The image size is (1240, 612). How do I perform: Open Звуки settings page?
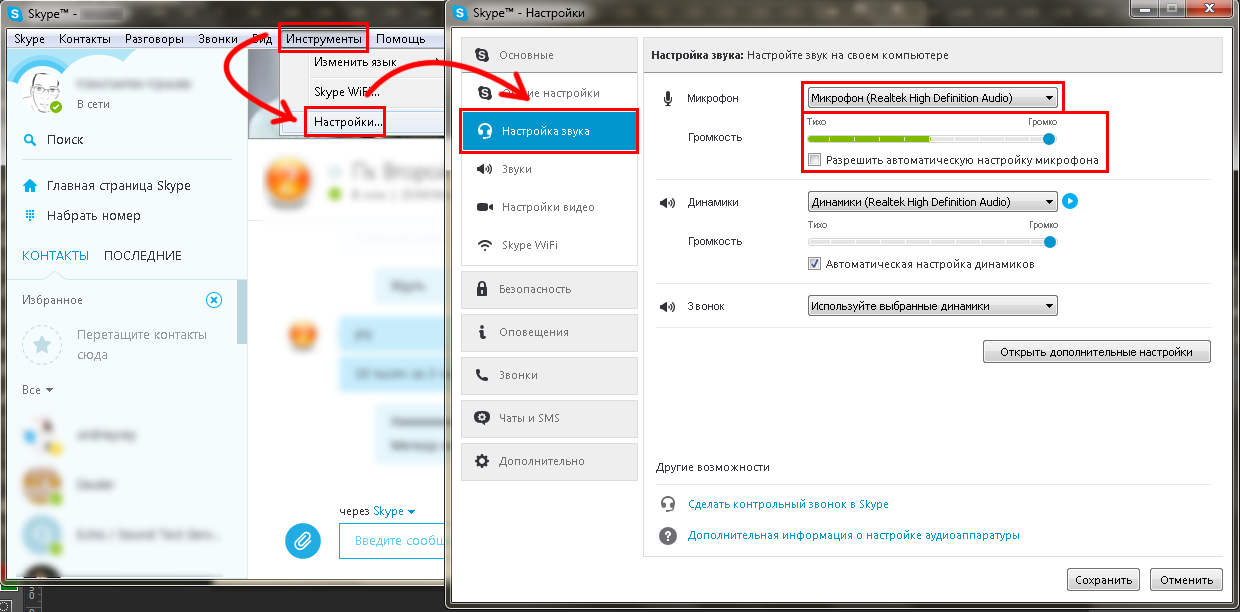(x=549, y=169)
